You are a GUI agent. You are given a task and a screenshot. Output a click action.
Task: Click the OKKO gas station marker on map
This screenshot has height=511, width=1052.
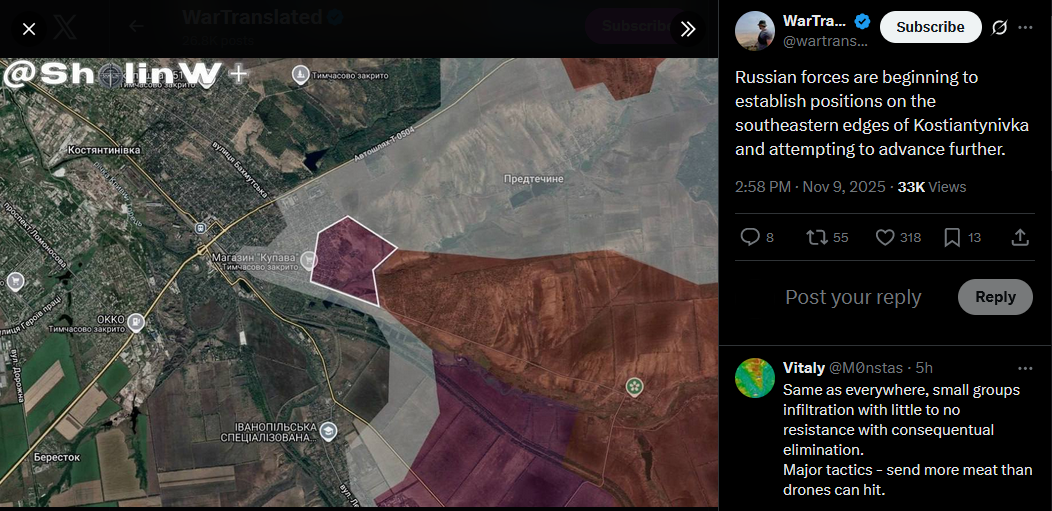[136, 323]
